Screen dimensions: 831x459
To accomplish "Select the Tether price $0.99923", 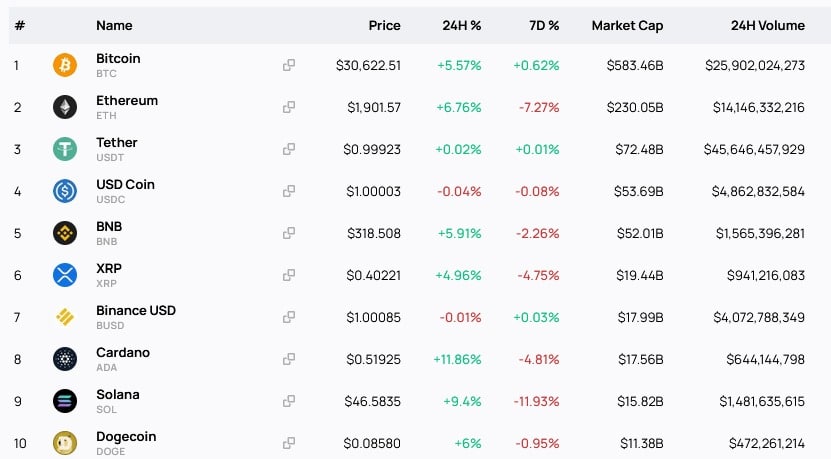I will (372, 149).
